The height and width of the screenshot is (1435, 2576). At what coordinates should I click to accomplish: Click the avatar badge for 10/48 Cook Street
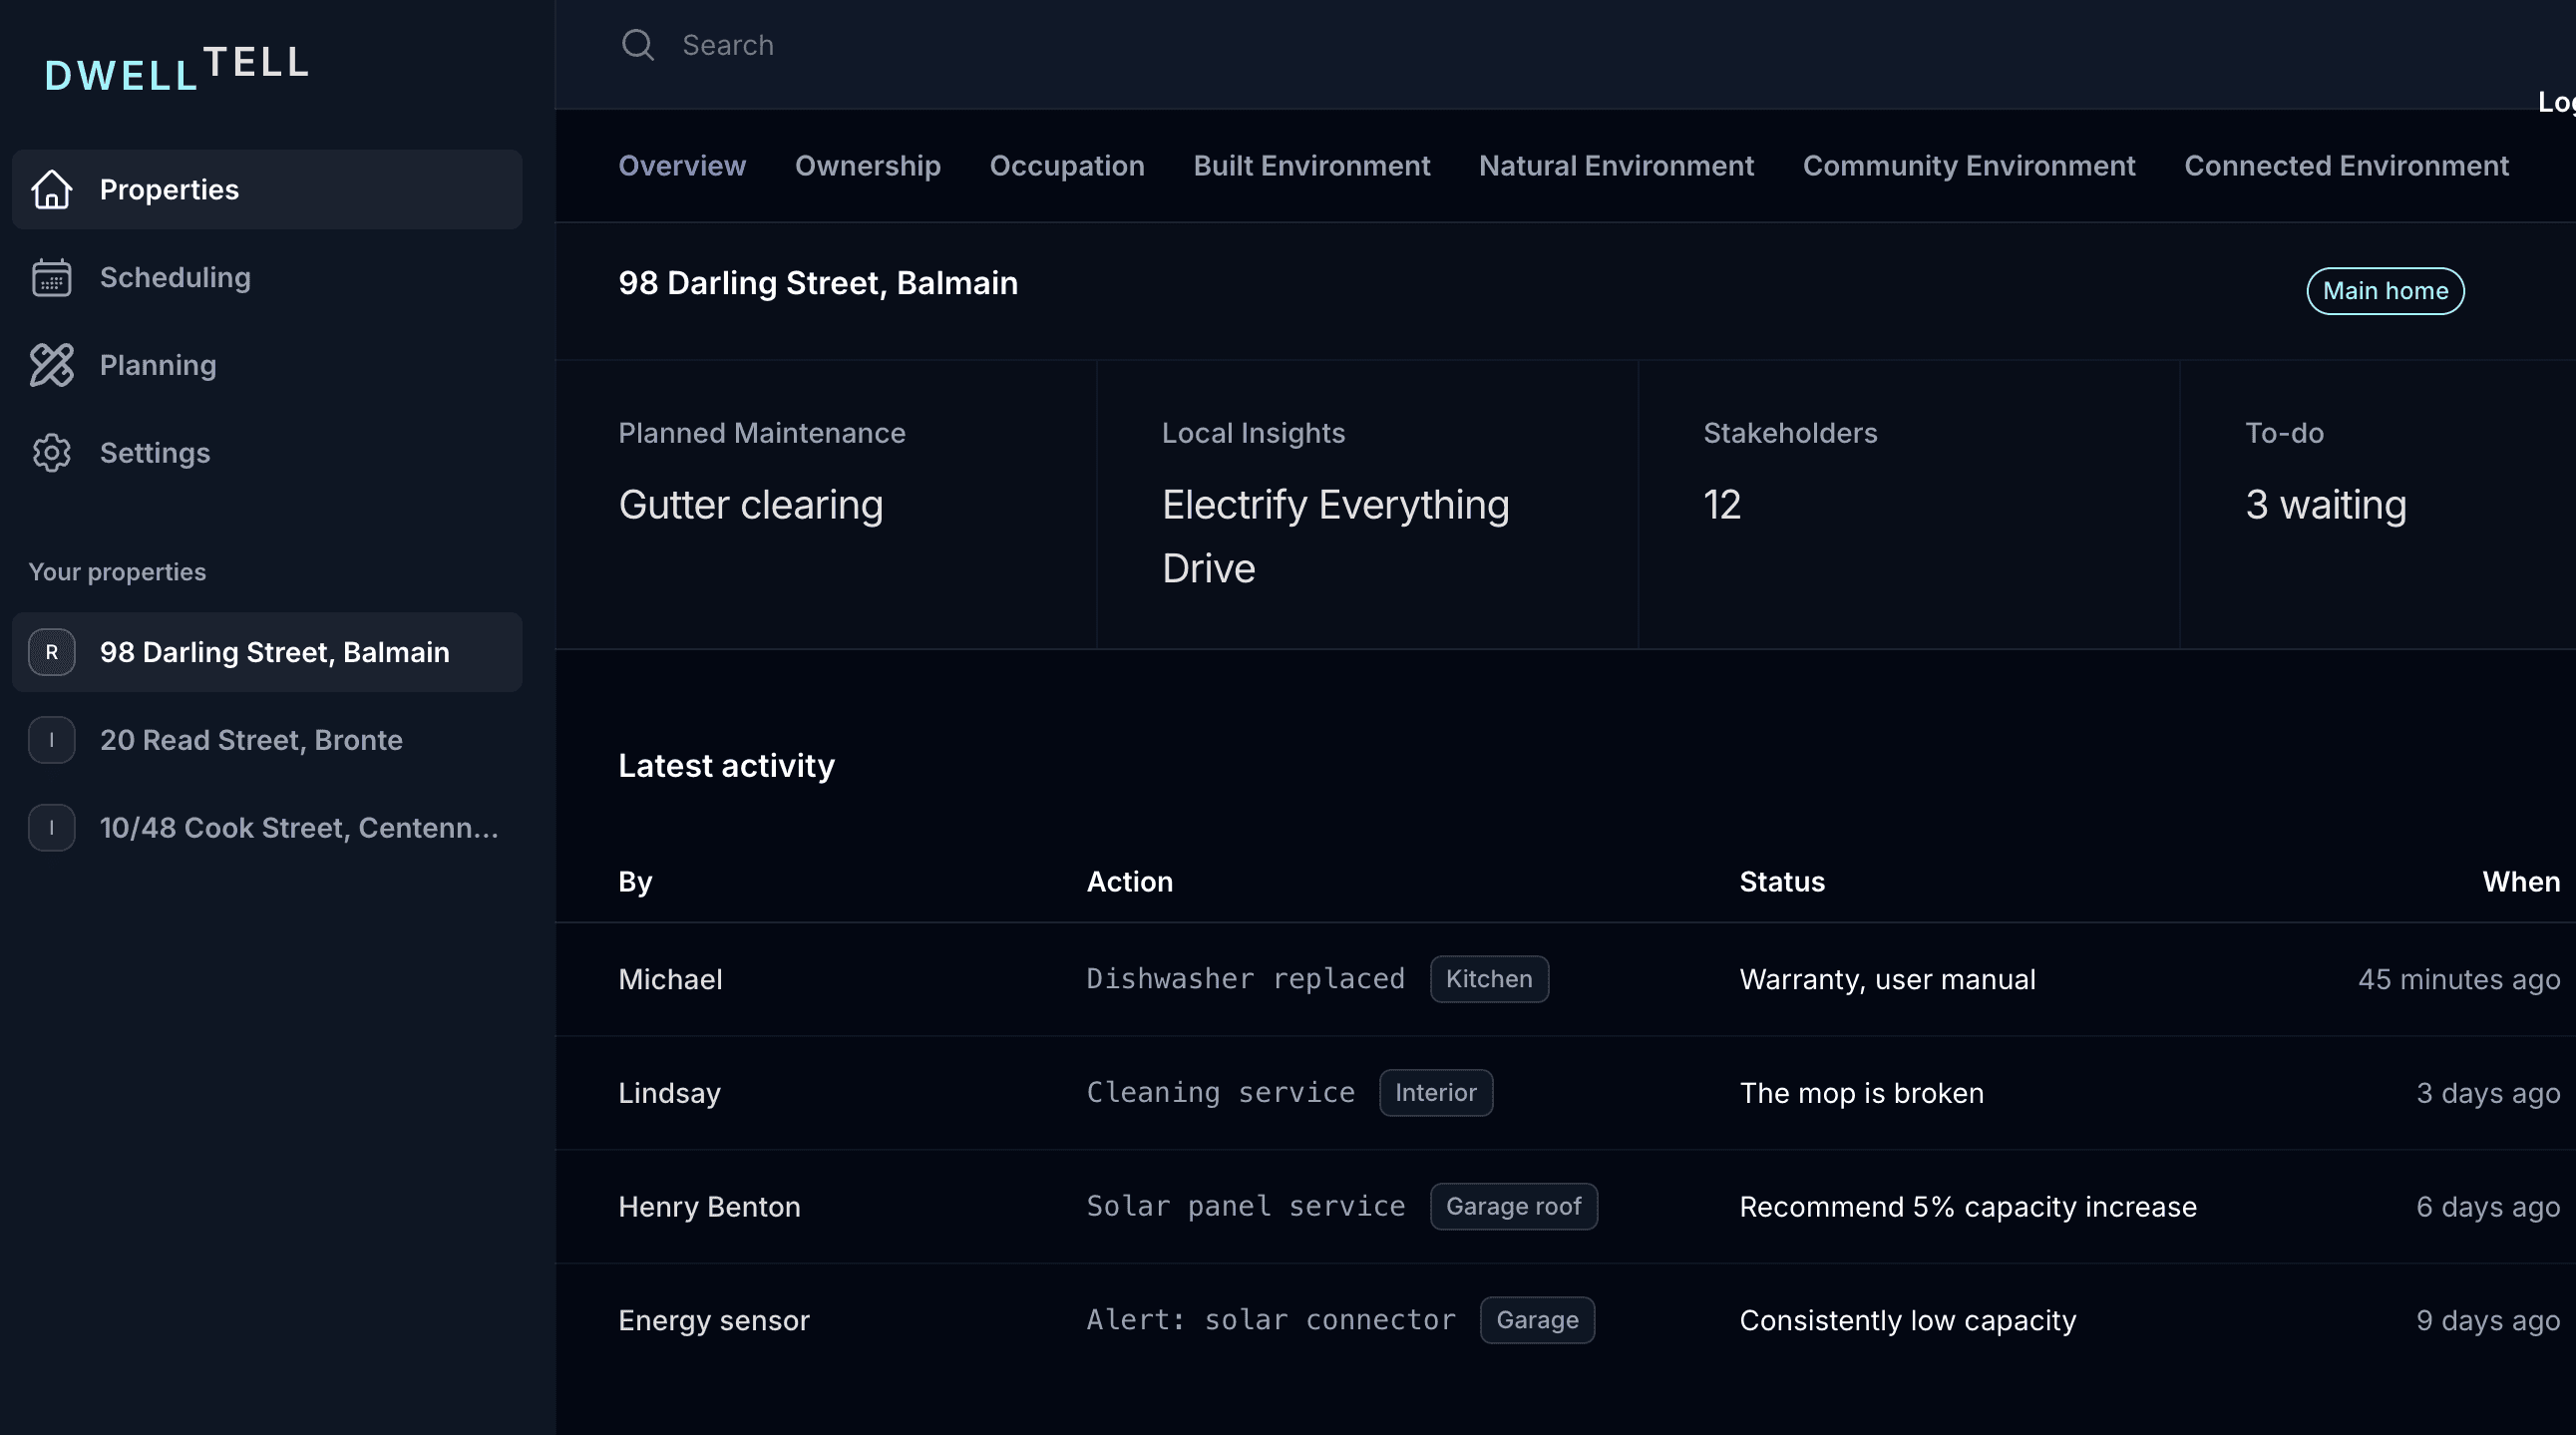point(51,827)
